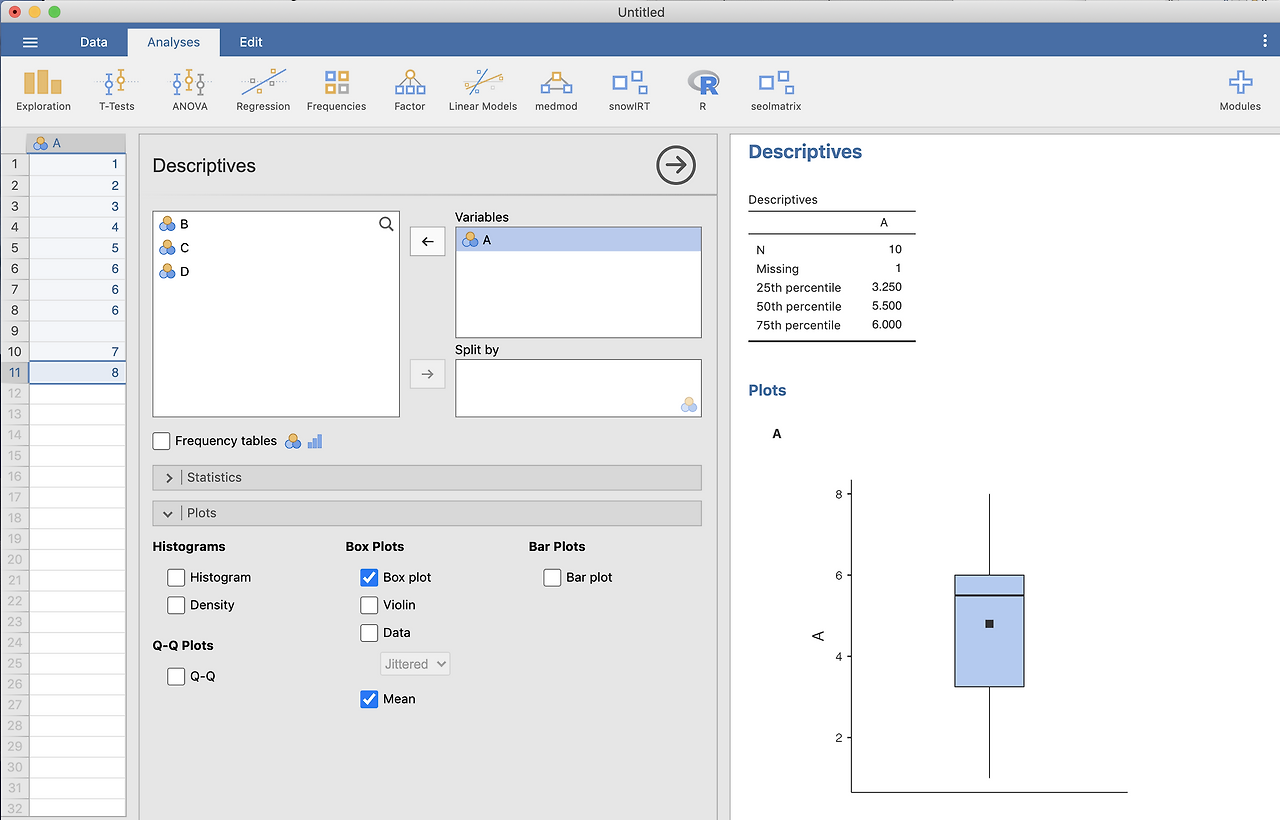Move variable A back with left arrow
The height and width of the screenshot is (820, 1280).
428,241
